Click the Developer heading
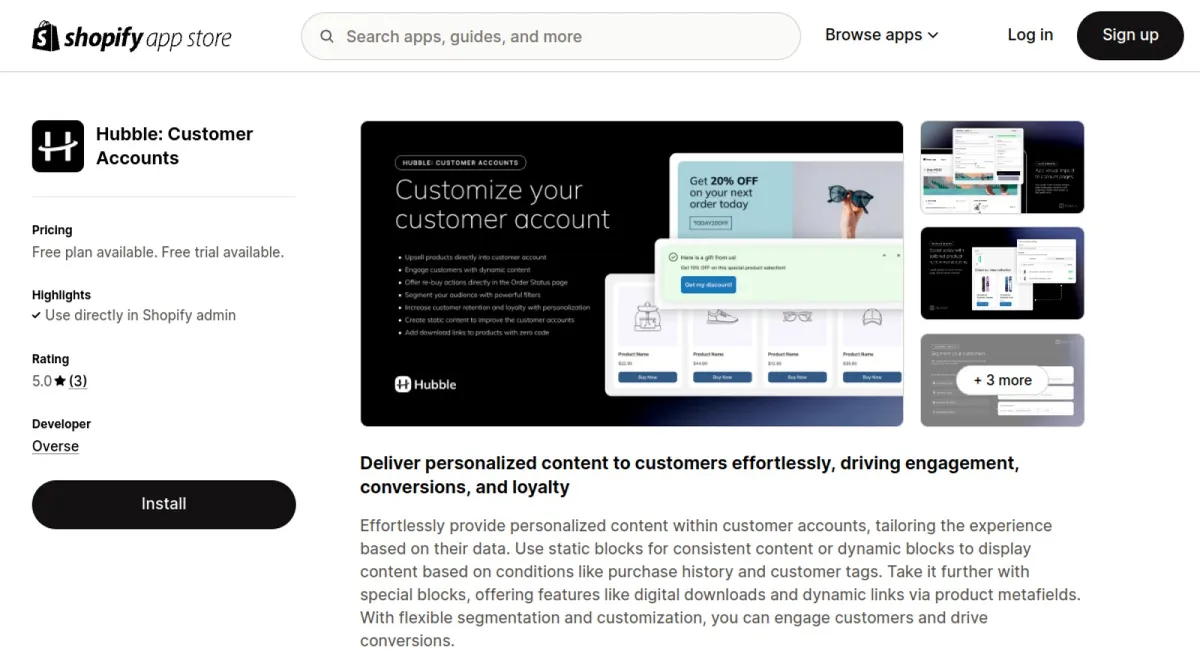The image size is (1200, 650). [61, 424]
